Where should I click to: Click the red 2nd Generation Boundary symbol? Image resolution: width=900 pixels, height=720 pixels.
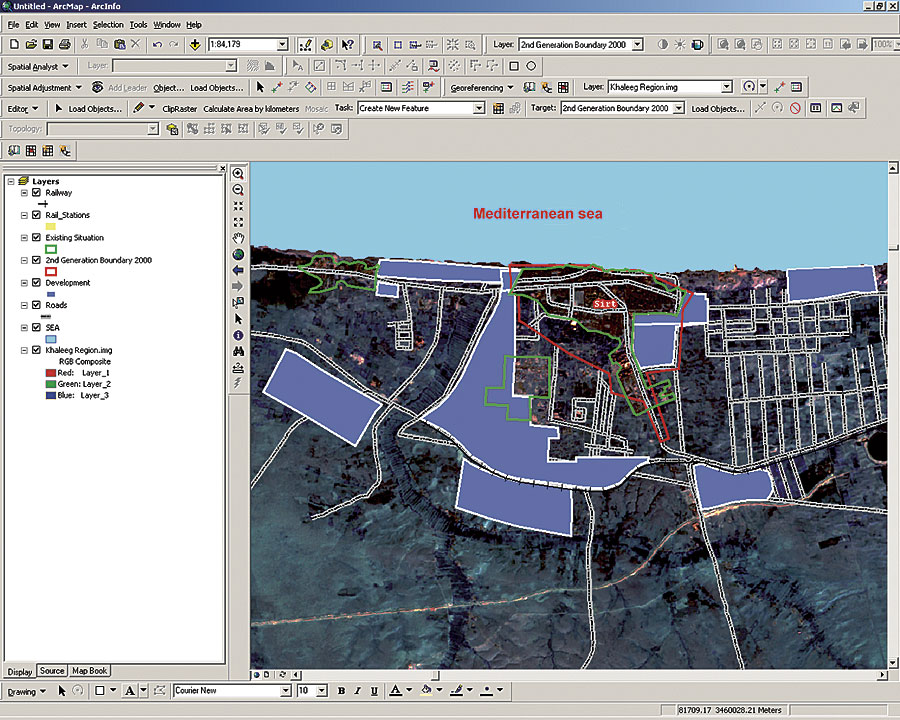point(51,271)
